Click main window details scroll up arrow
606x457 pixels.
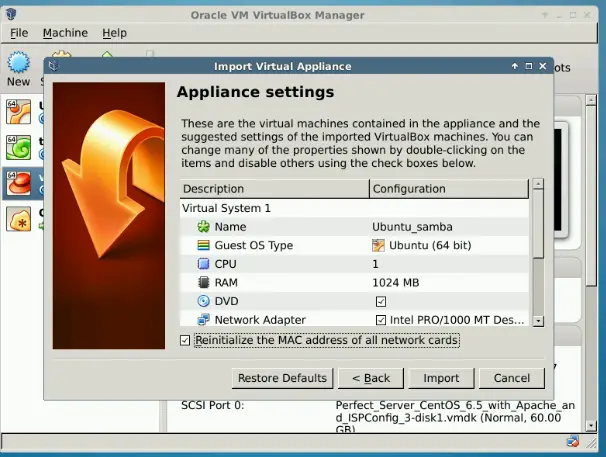pyautogui.click(x=591, y=100)
